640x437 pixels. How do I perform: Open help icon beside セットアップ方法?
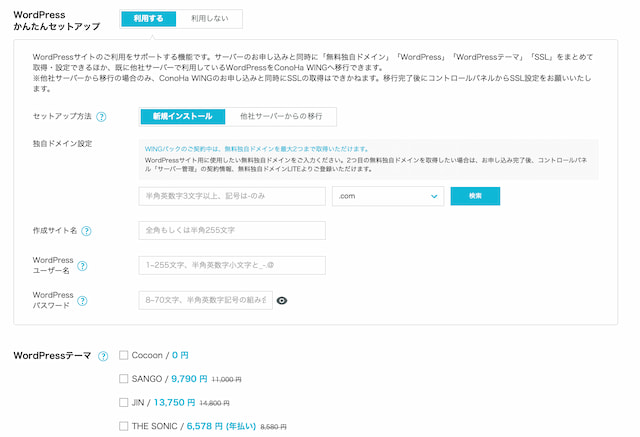pos(101,117)
